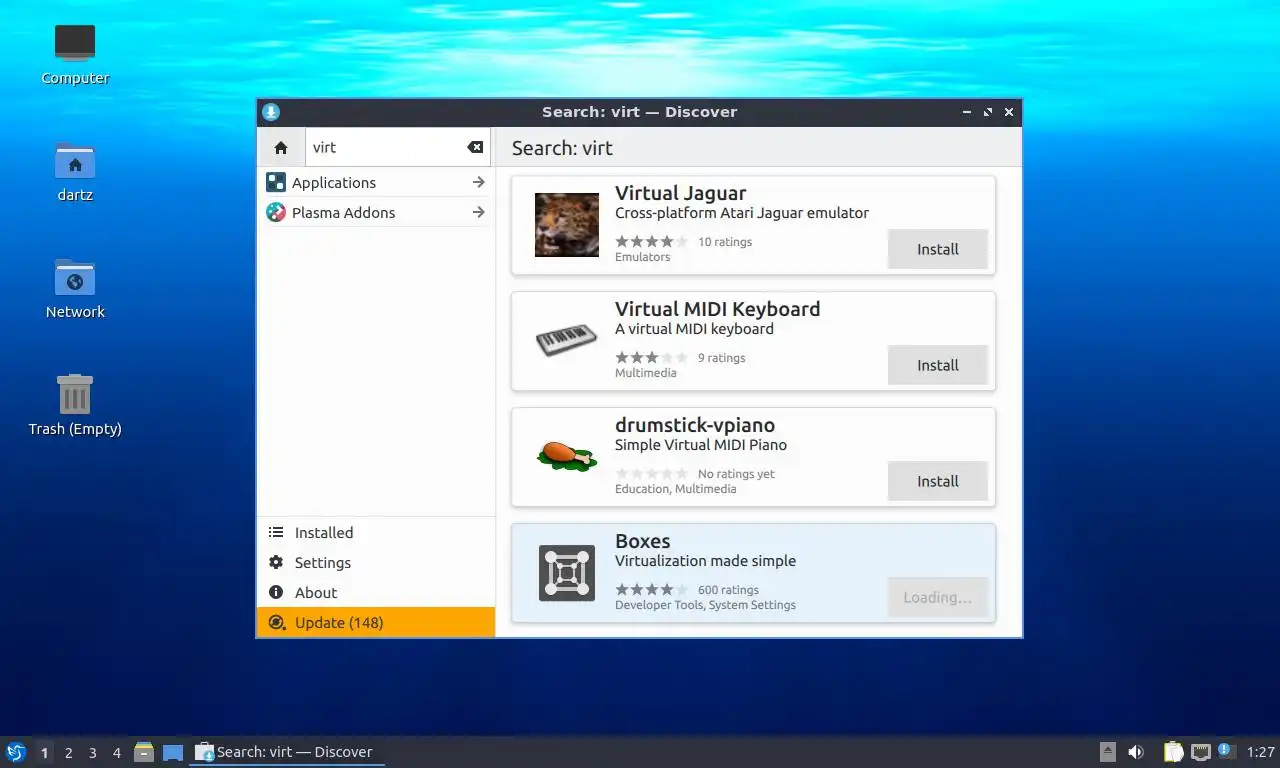This screenshot has height=768, width=1280.
Task: Click the Plasma Addons colorful icon
Action: [x=276, y=212]
